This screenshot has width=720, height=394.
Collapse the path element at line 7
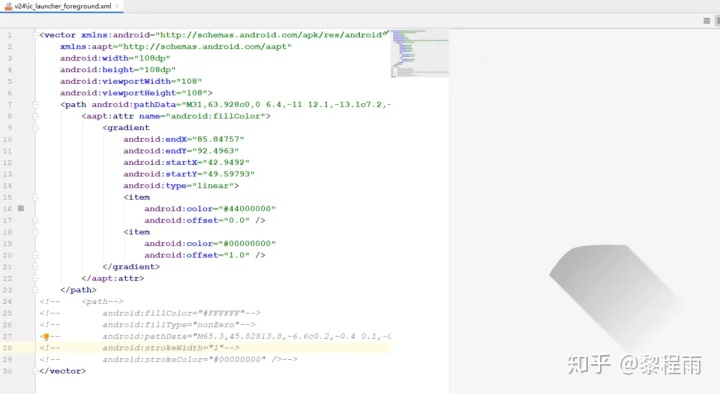tap(35, 105)
